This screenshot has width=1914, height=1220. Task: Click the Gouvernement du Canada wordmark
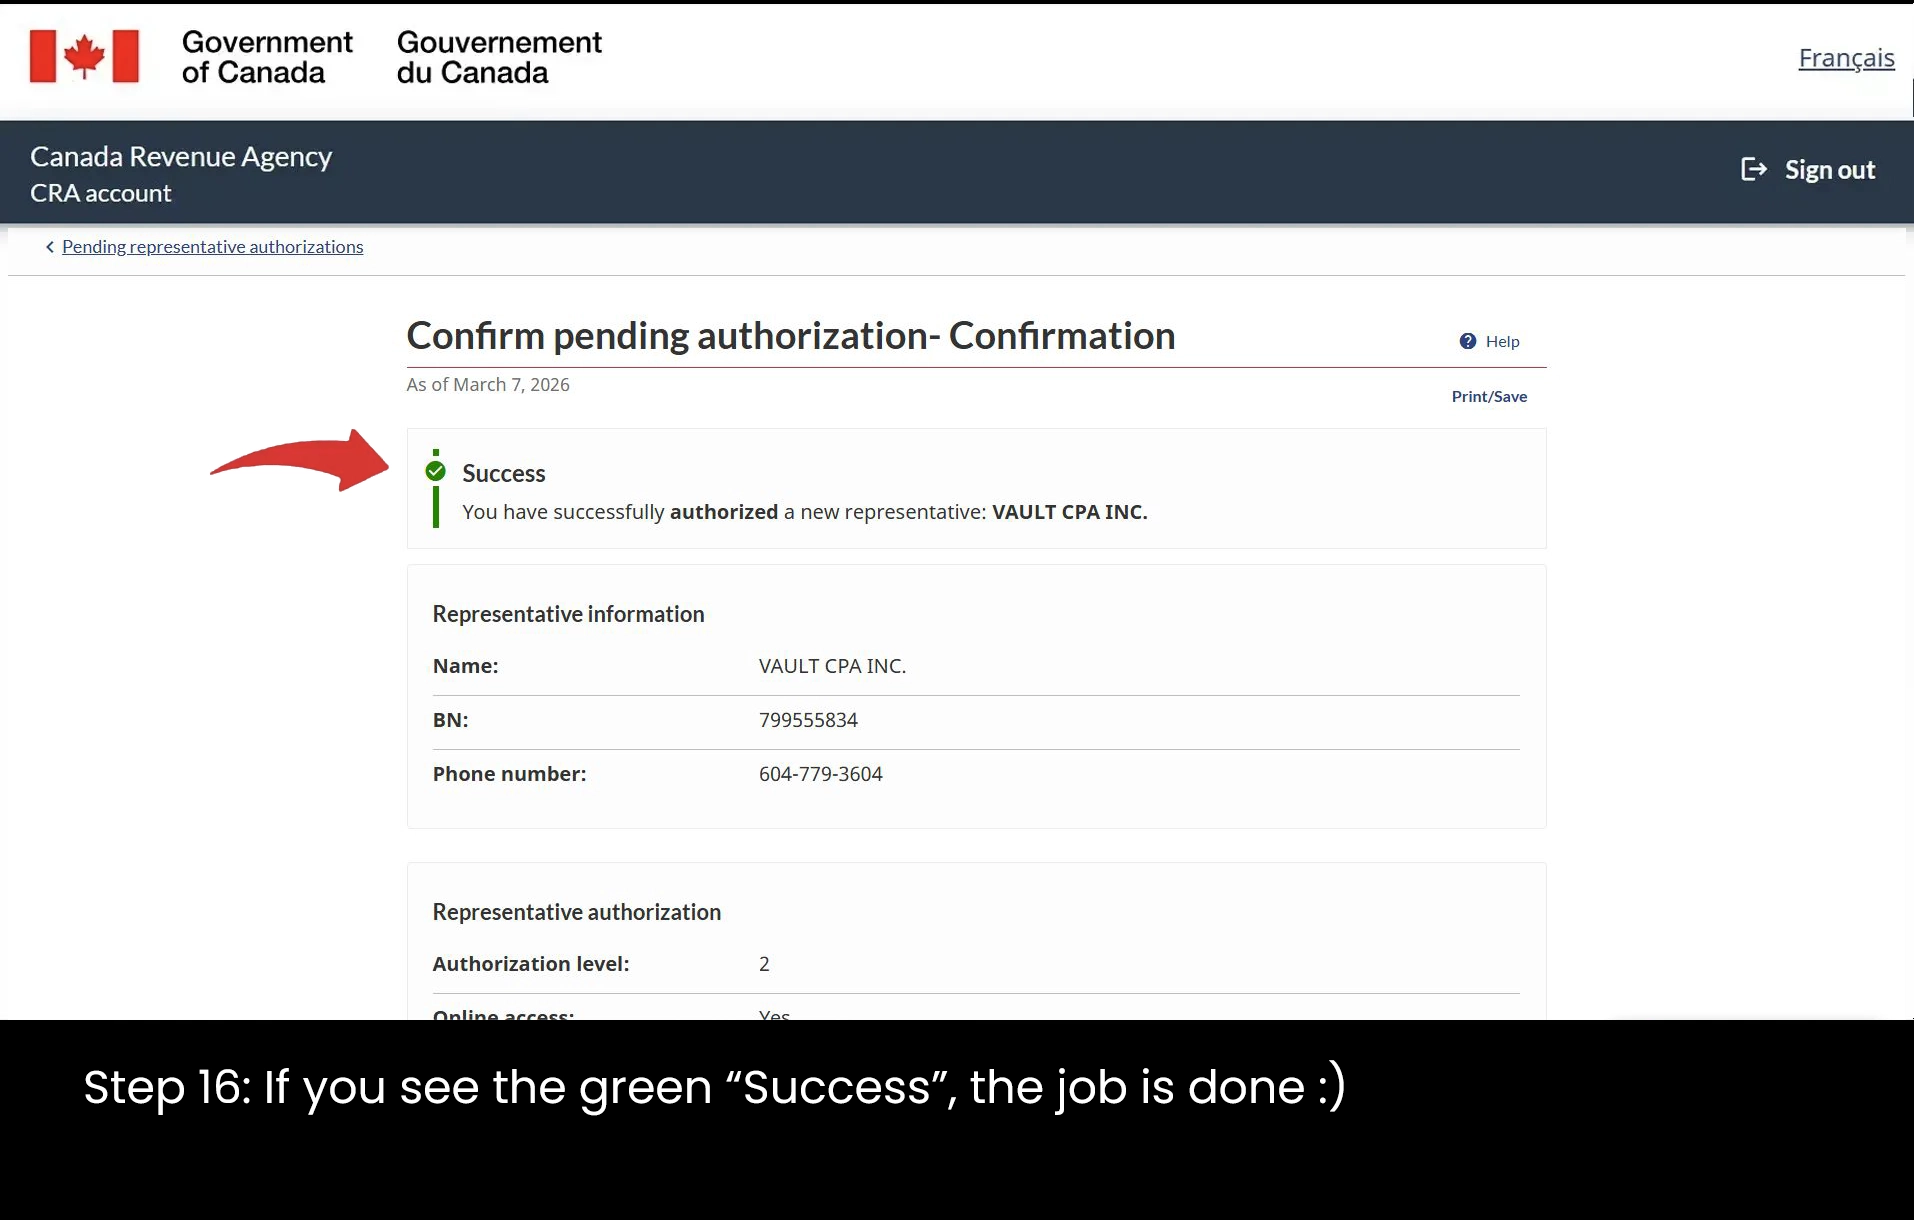[499, 57]
